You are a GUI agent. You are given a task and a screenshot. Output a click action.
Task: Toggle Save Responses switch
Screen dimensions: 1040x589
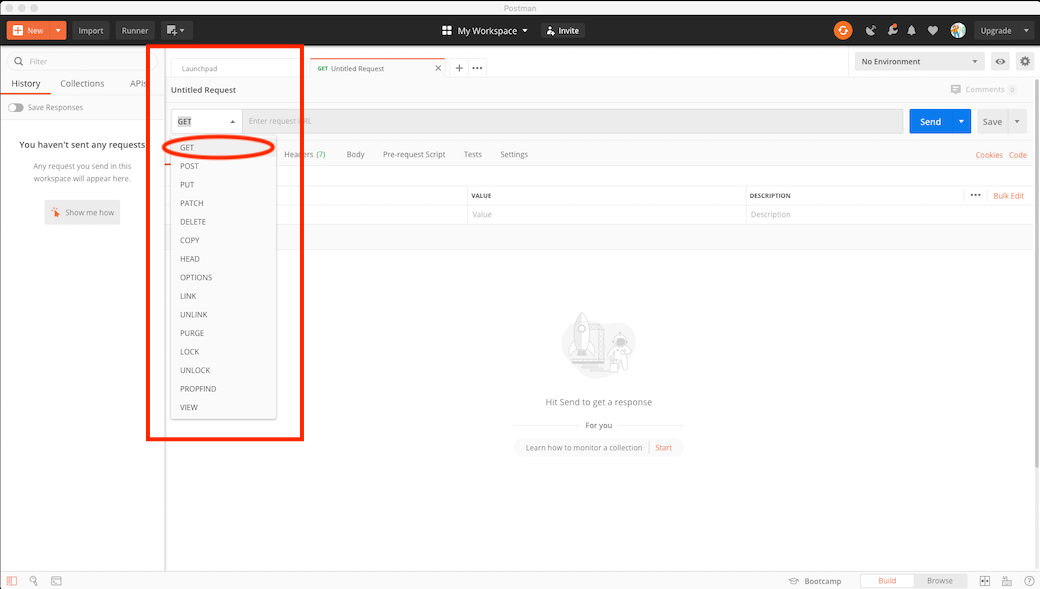click(16, 107)
